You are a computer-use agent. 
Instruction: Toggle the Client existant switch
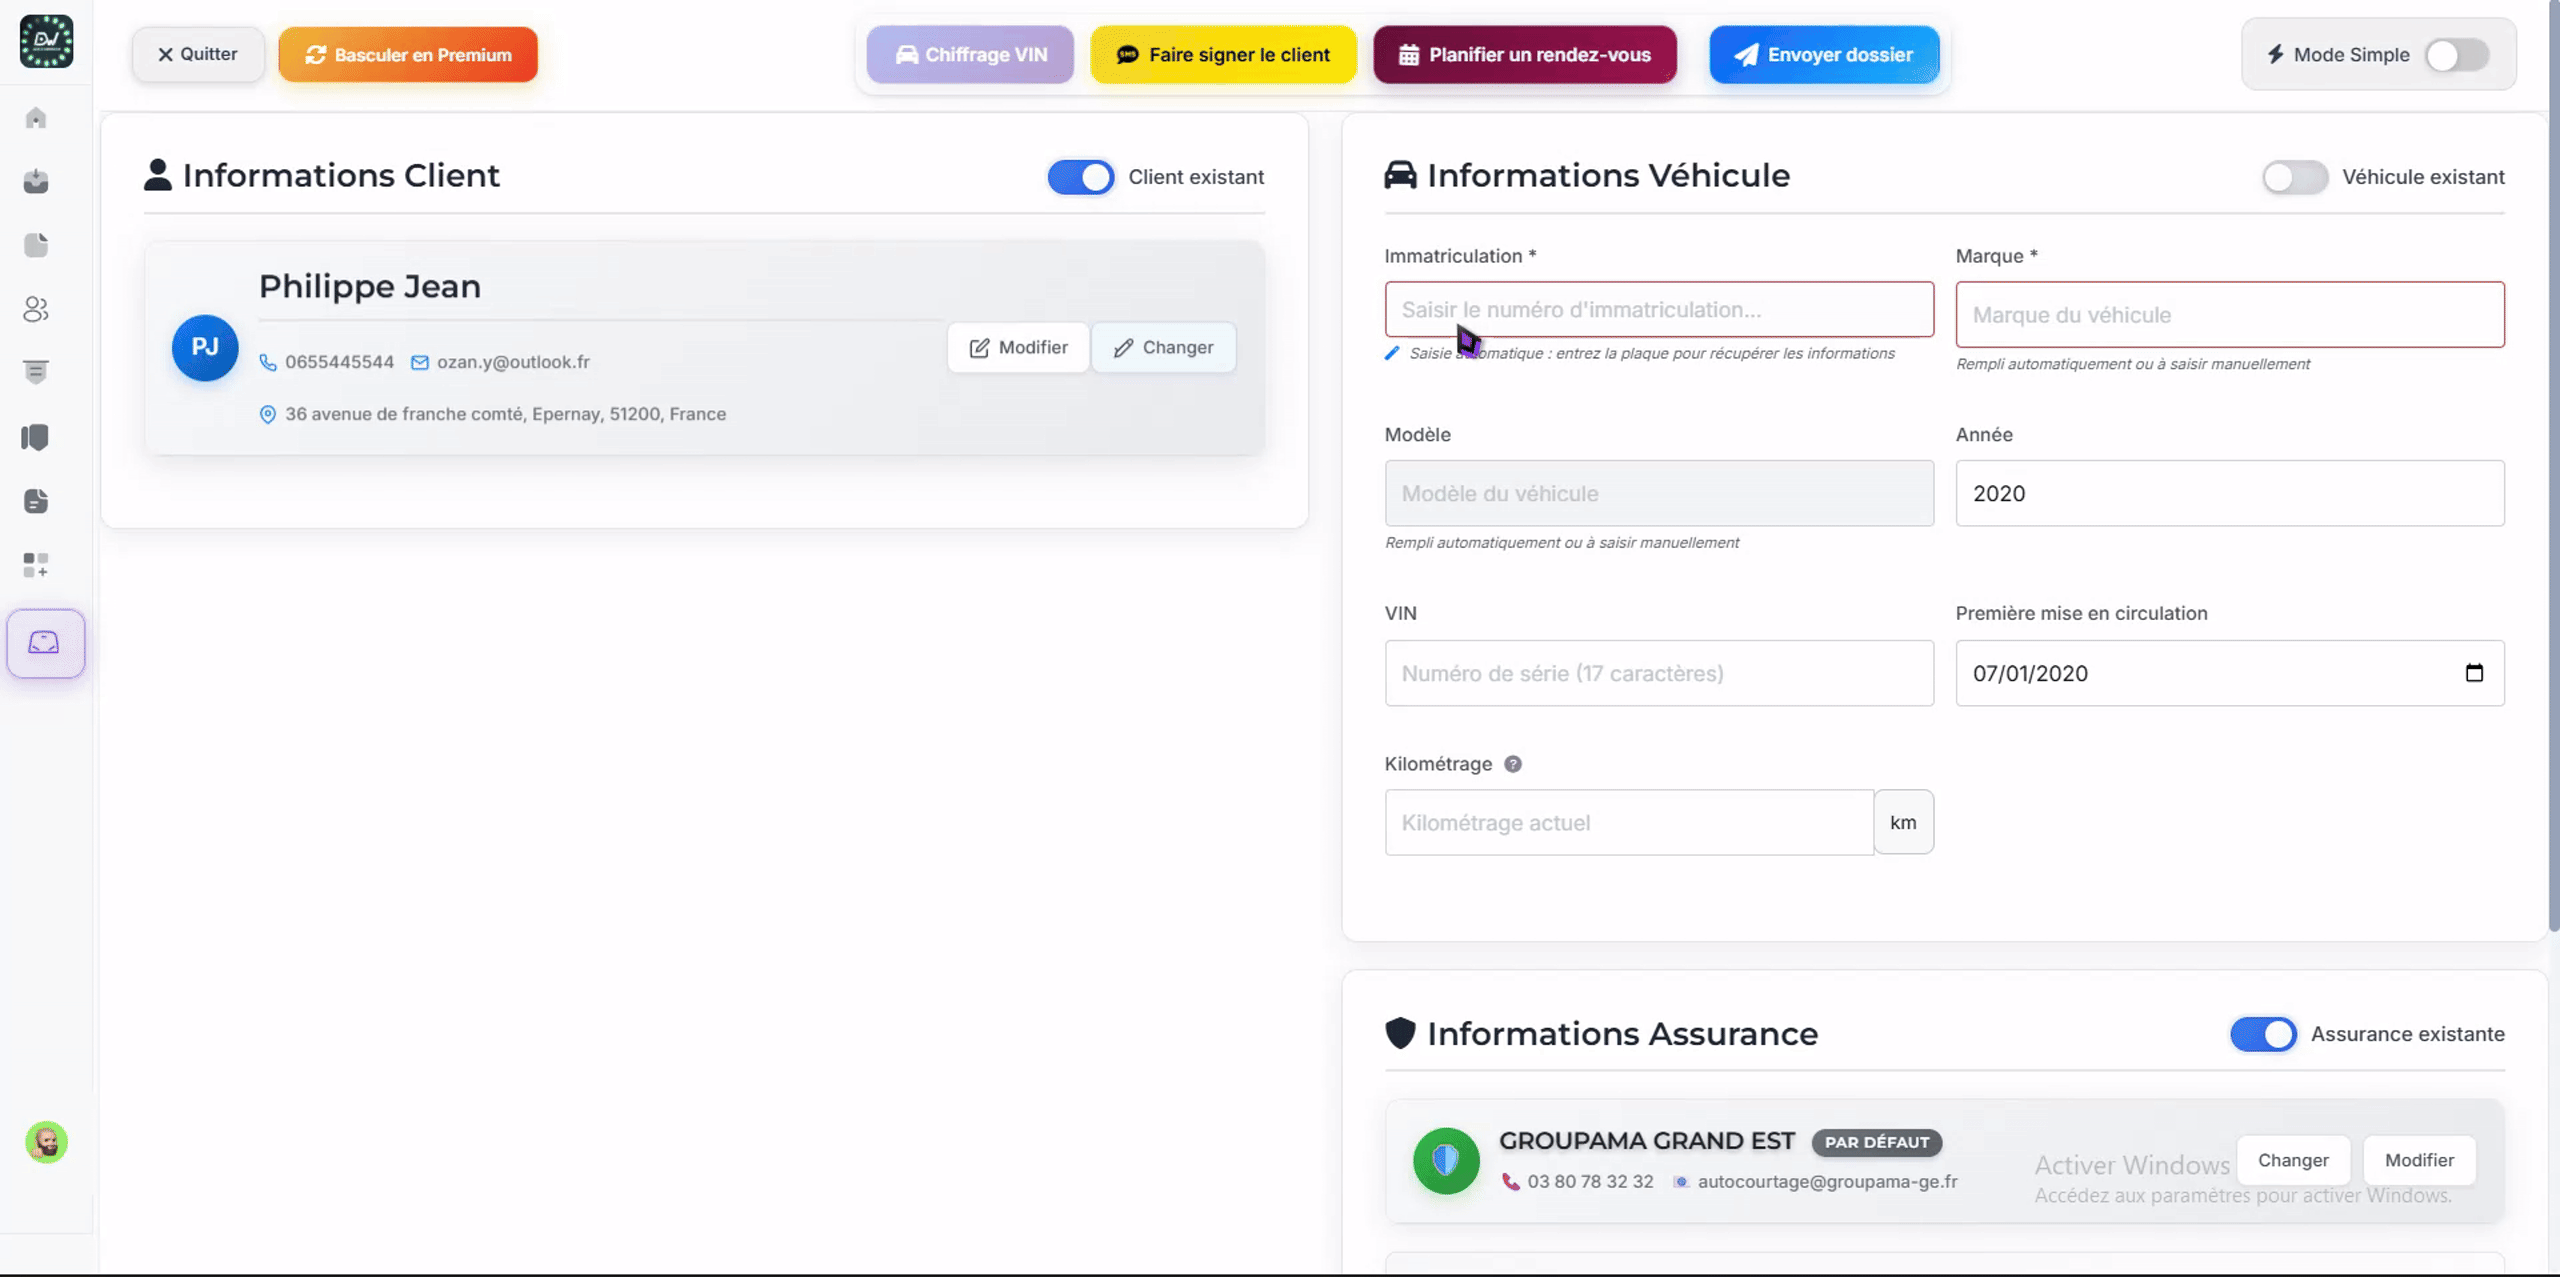click(1081, 177)
